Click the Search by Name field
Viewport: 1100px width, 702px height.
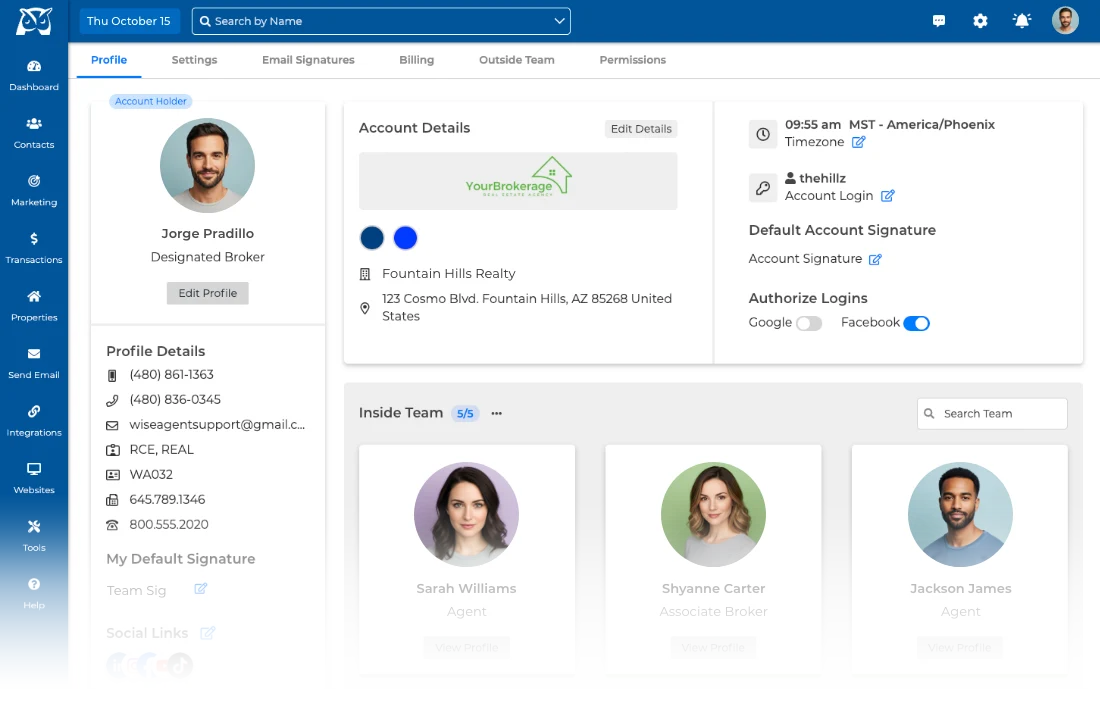[381, 21]
